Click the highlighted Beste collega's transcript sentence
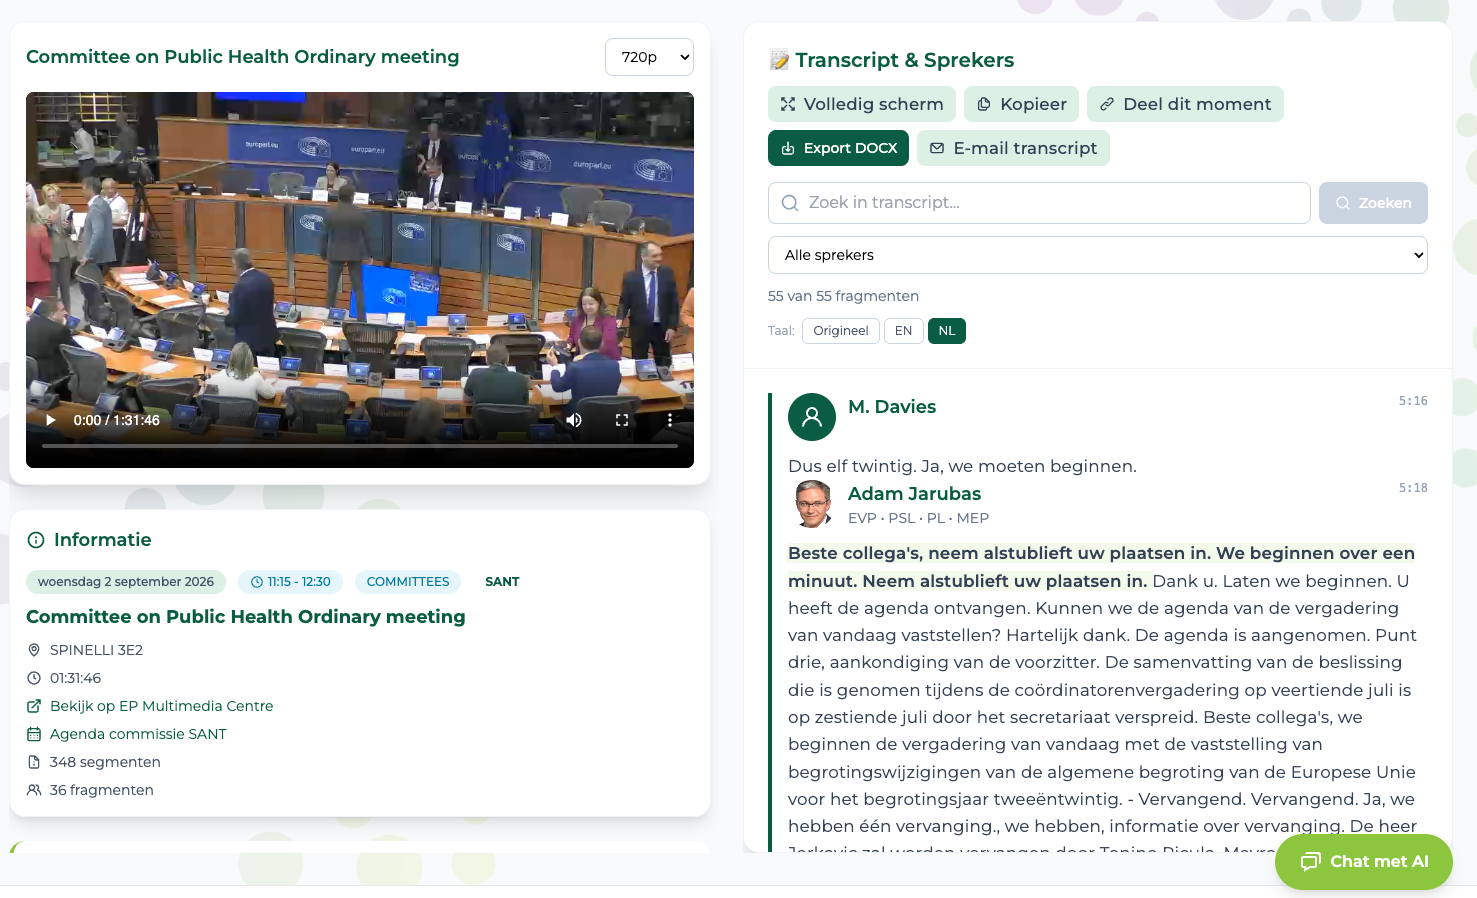The width and height of the screenshot is (1477, 898). click(x=1101, y=567)
